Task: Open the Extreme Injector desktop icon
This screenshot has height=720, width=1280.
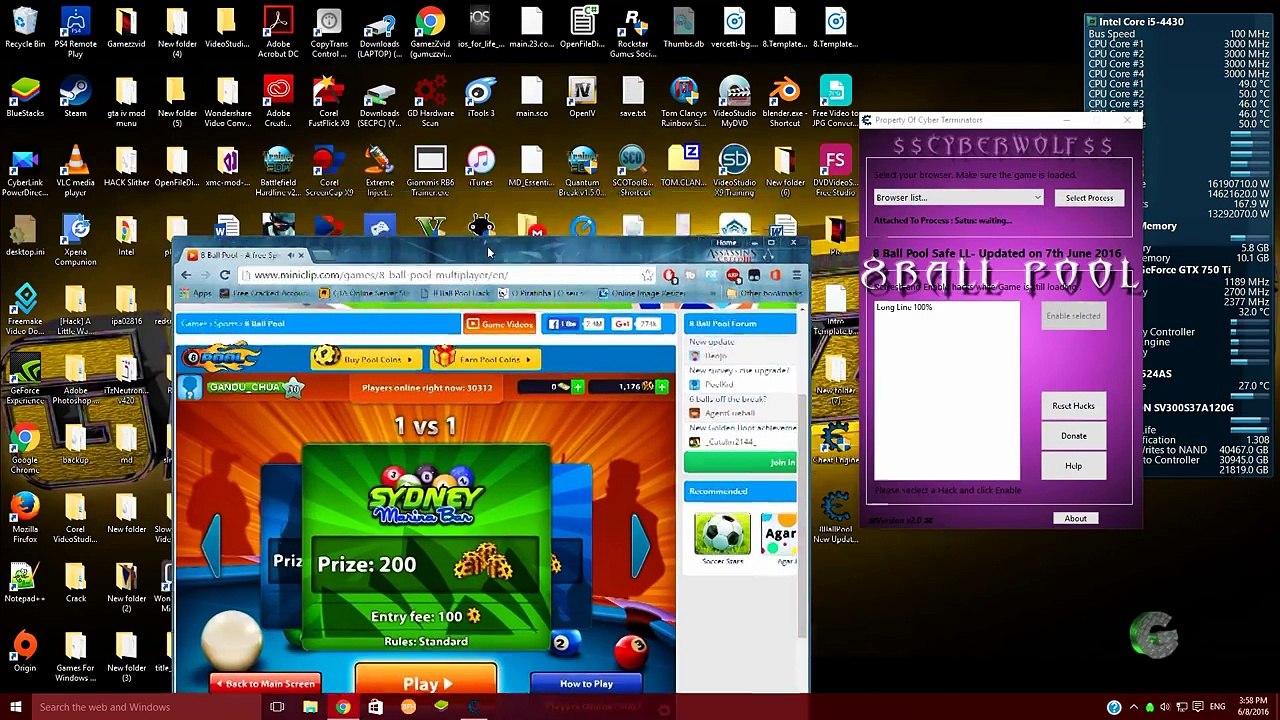Action: tap(379, 170)
